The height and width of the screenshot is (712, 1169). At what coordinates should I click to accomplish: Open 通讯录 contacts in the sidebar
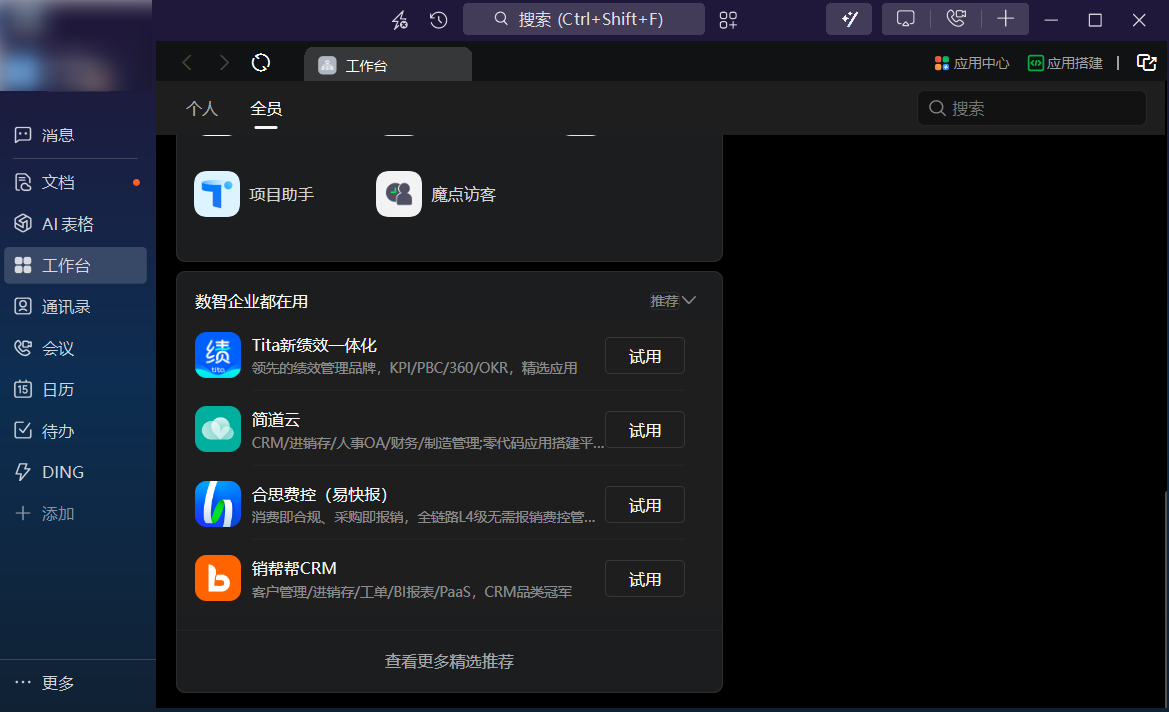pyautogui.click(x=75, y=306)
